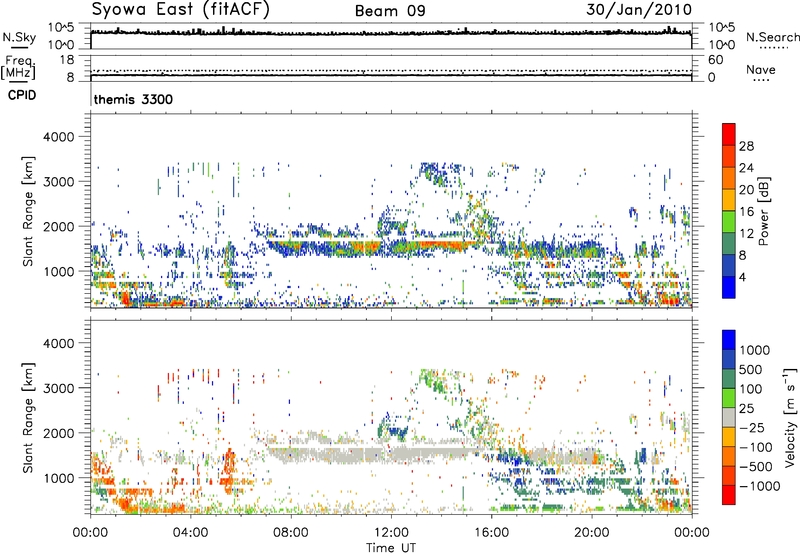Click the '04:00' time tick label

[190, 533]
